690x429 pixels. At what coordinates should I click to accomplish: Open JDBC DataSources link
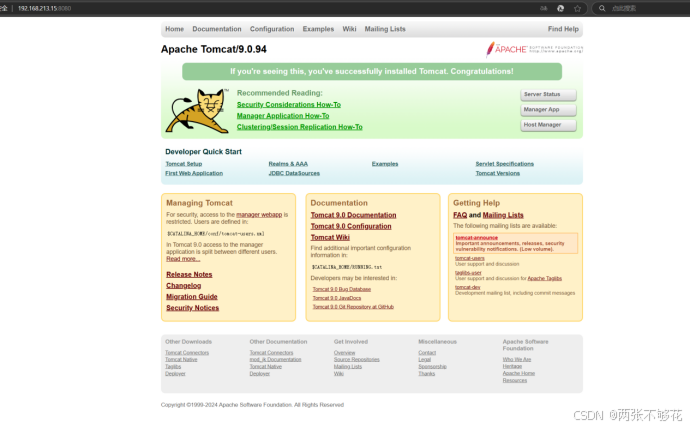coord(294,173)
